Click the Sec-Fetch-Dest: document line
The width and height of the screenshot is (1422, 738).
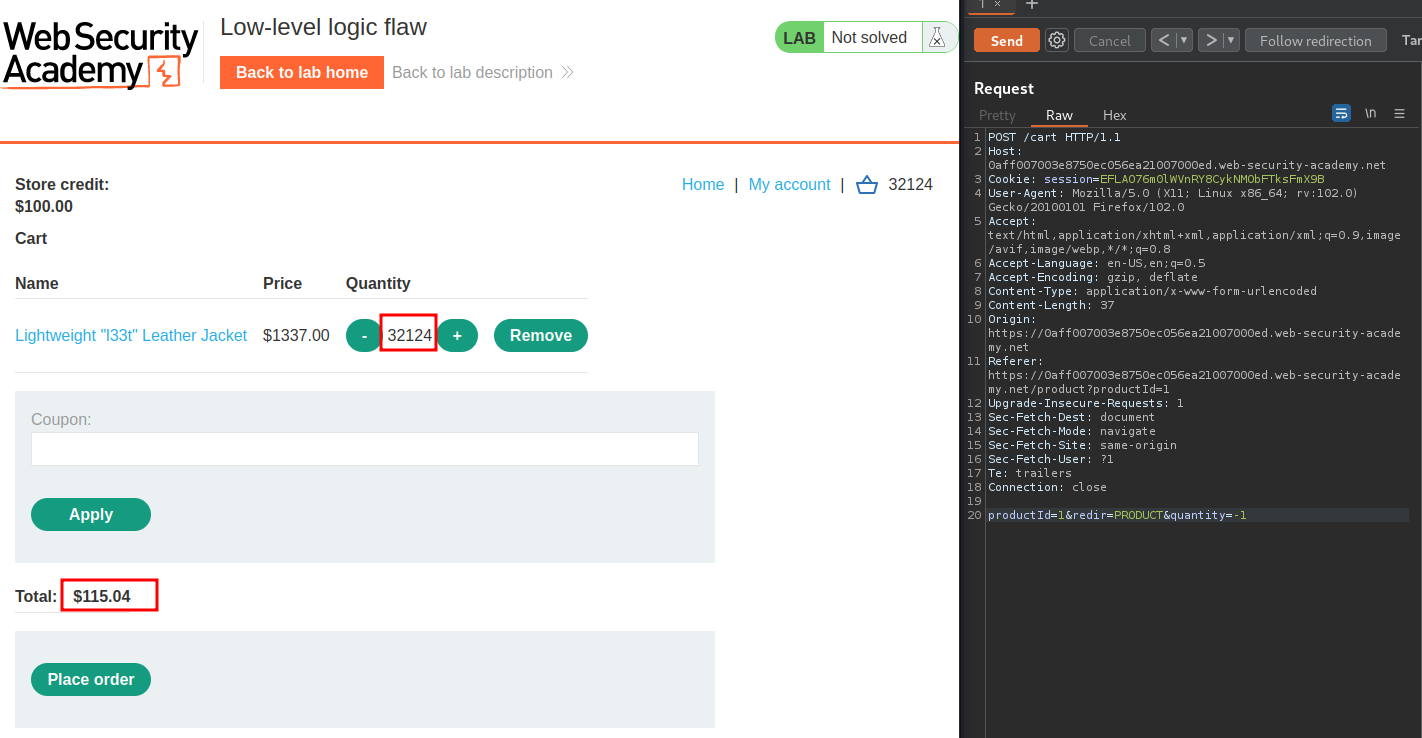tap(1071, 417)
